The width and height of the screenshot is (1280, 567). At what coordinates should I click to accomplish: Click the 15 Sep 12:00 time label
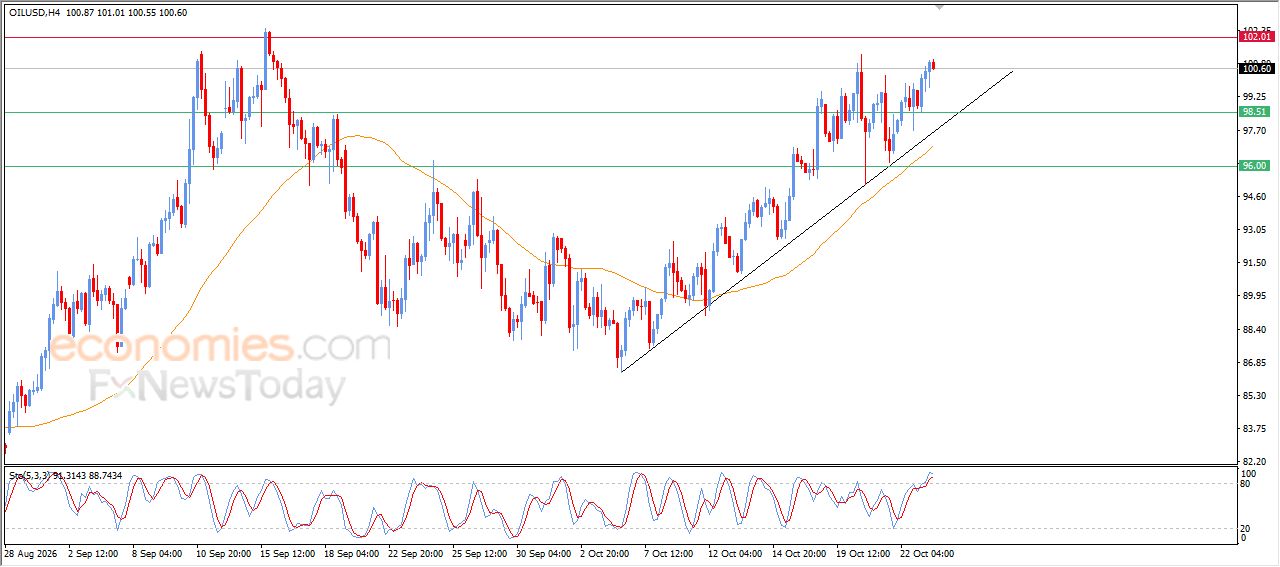point(287,553)
